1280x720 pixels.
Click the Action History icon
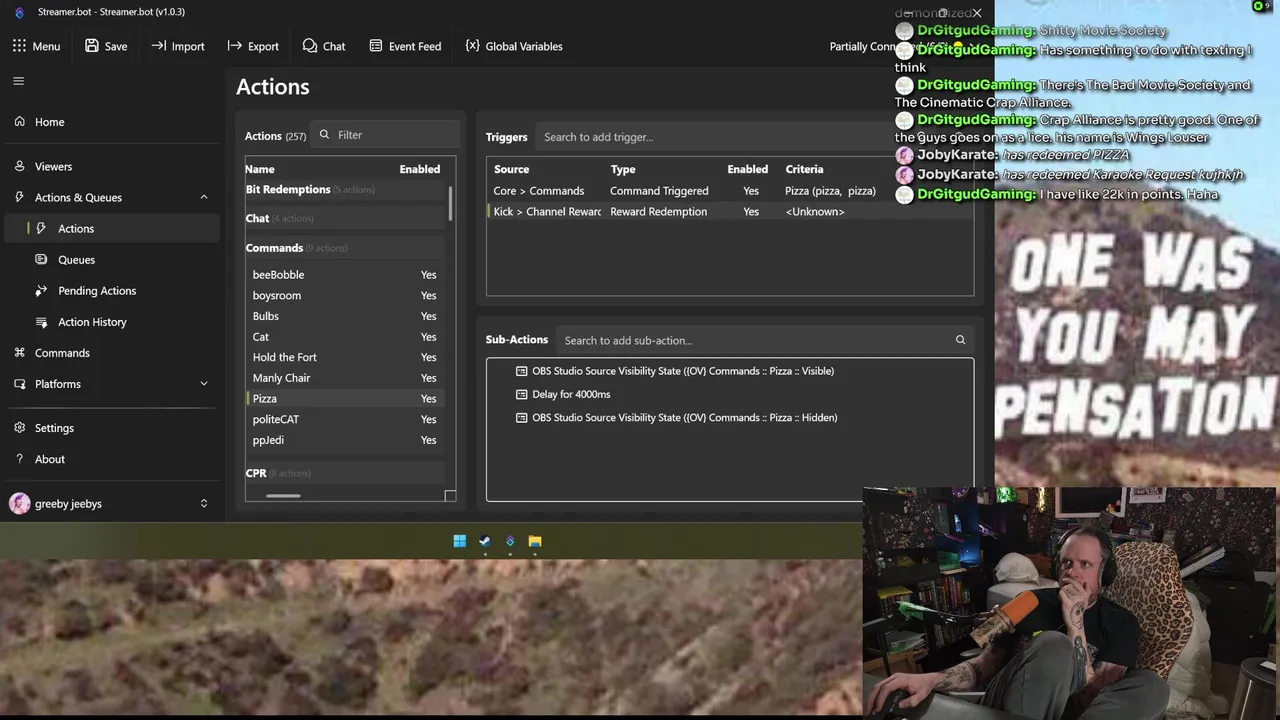tap(41, 322)
